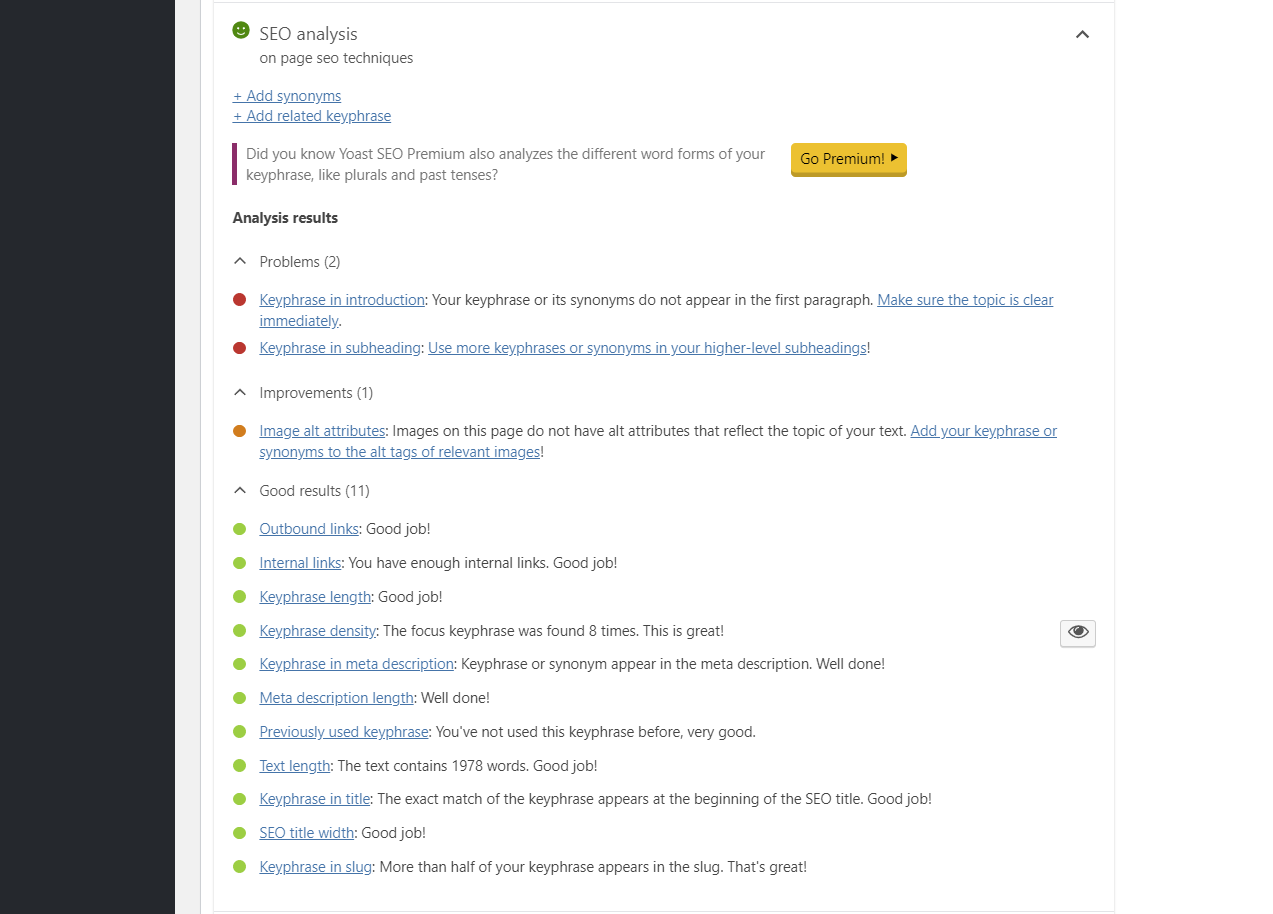
Task: Toggle the eye icon to highlight analysis marks
Action: pos(1077,632)
